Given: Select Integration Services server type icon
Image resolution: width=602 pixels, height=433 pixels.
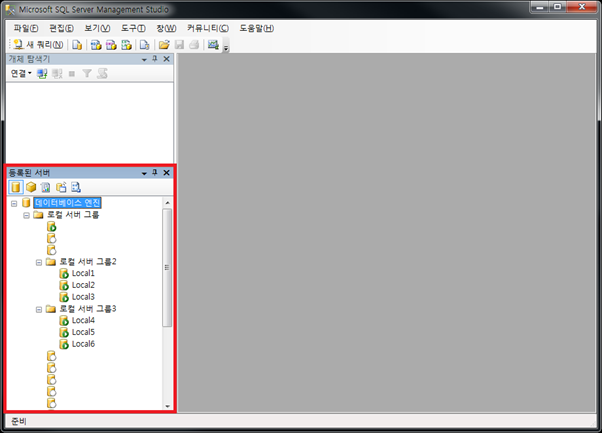Looking at the screenshot, I should pyautogui.click(x=76, y=187).
